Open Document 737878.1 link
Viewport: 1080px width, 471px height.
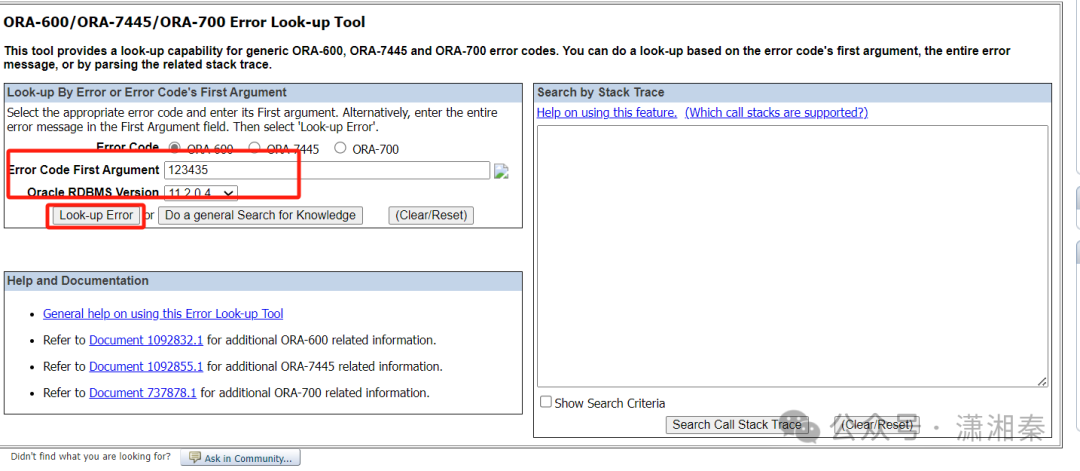(143, 392)
